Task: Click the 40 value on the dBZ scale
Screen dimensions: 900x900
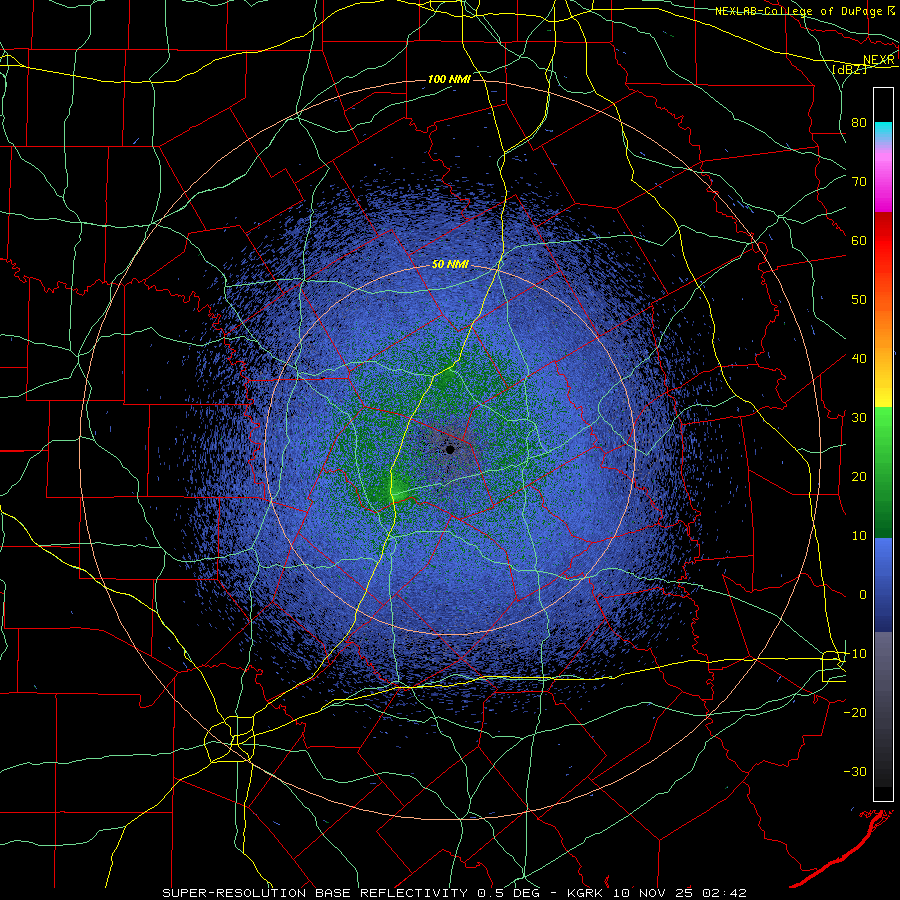Action: coord(859,359)
